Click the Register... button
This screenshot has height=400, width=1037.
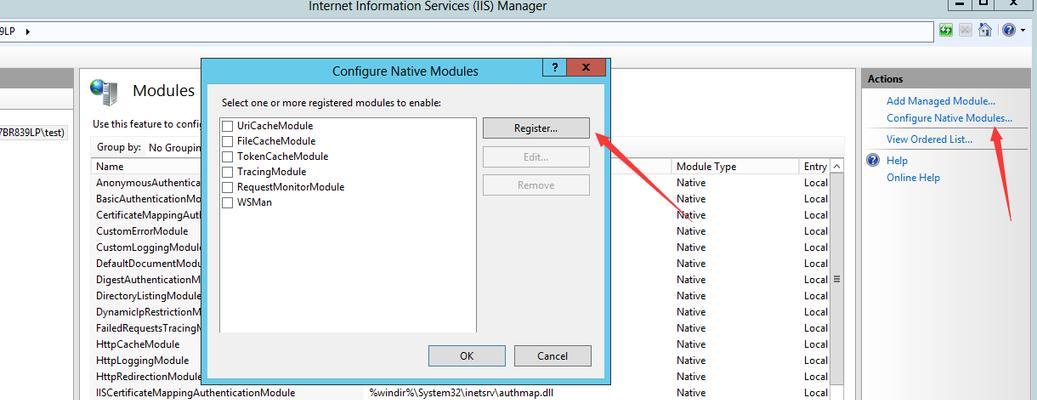coord(536,128)
